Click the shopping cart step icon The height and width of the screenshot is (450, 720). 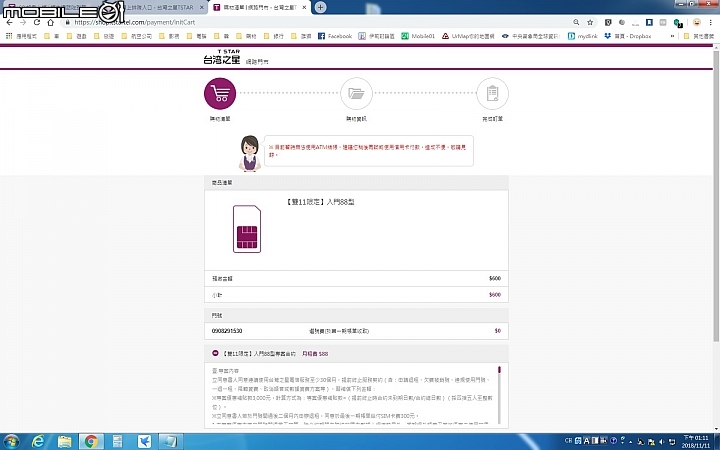(220, 94)
